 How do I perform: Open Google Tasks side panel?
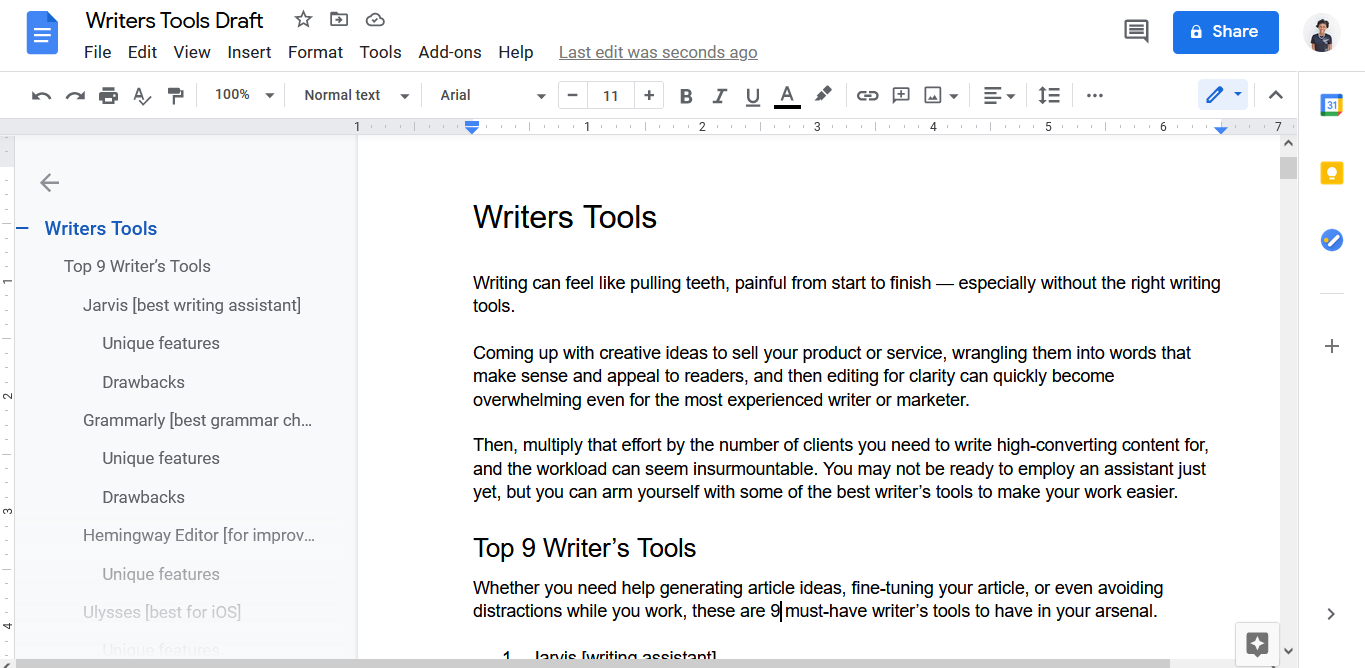(1331, 240)
